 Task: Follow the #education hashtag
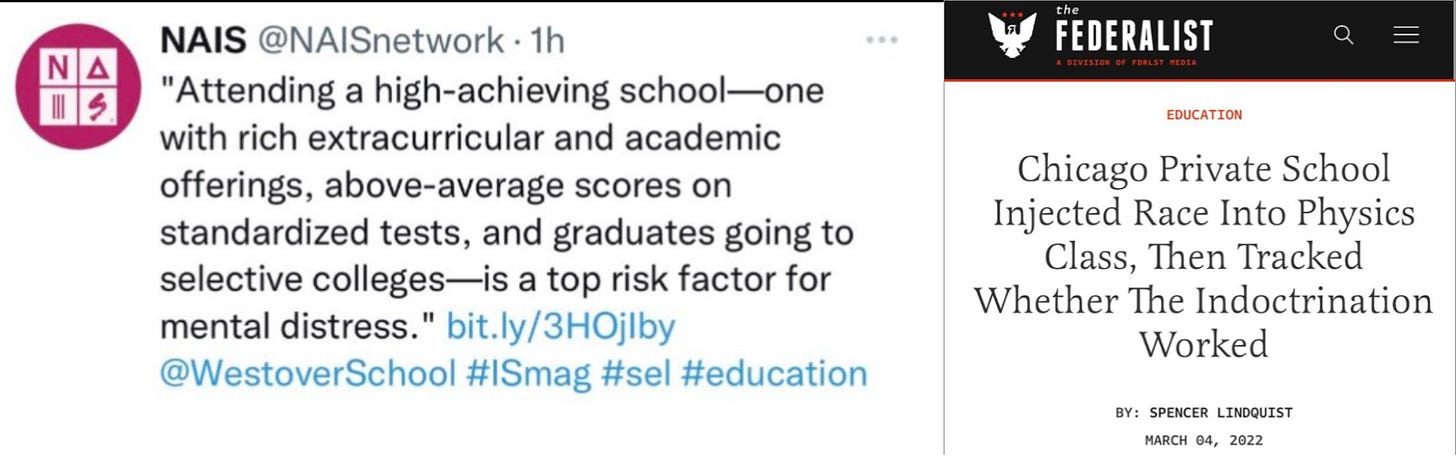(774, 373)
